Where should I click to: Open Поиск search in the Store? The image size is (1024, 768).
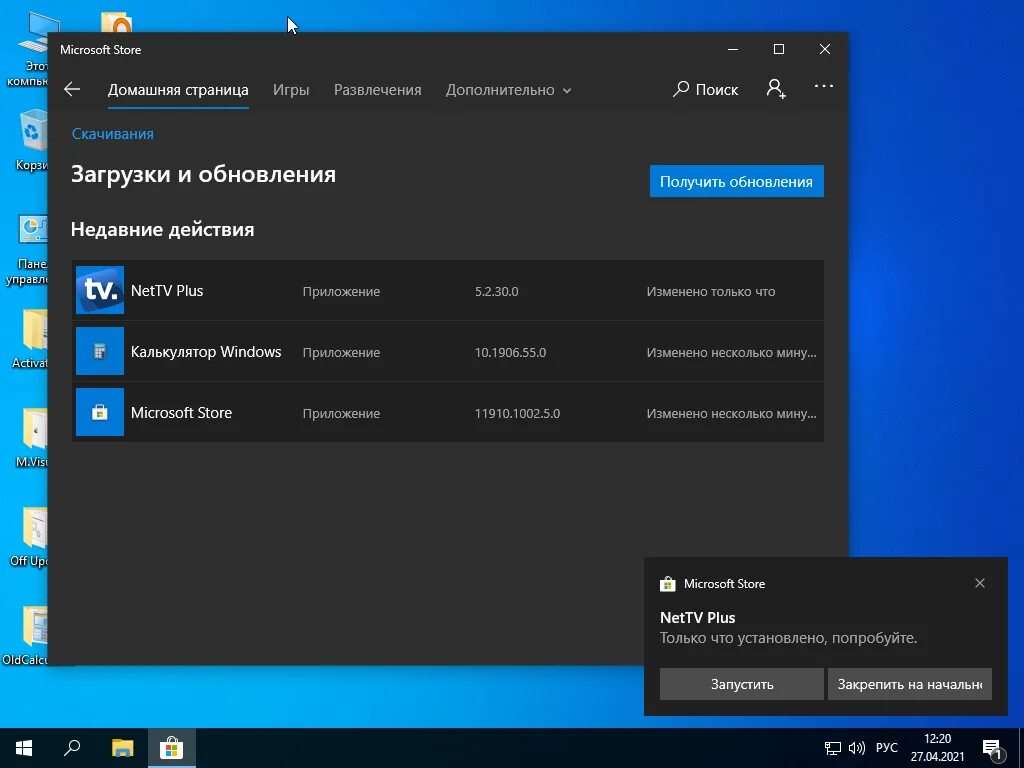706,89
